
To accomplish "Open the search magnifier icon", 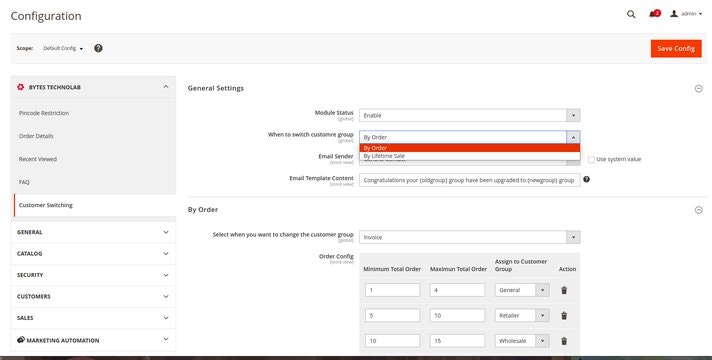I will (631, 14).
